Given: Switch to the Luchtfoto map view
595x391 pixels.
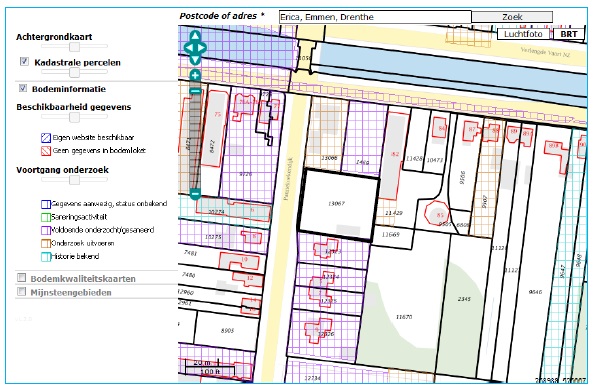Looking at the screenshot, I should pos(523,34).
